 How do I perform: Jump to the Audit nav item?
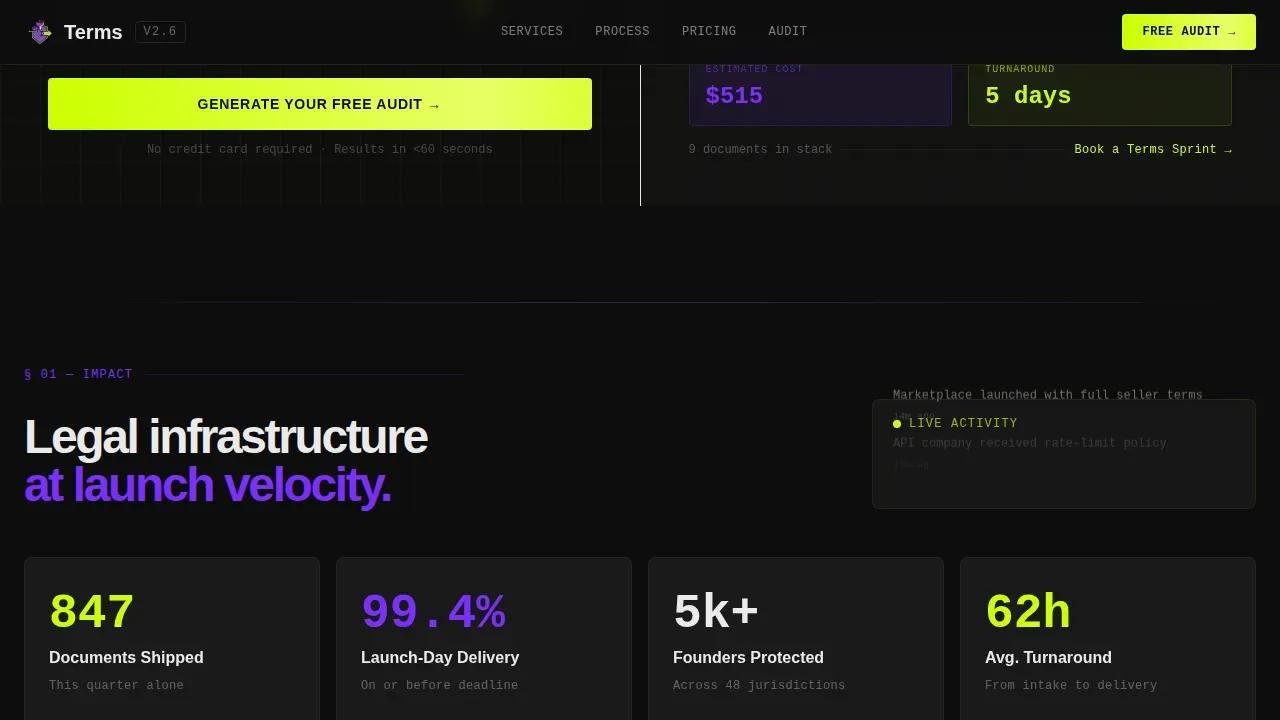[788, 32]
